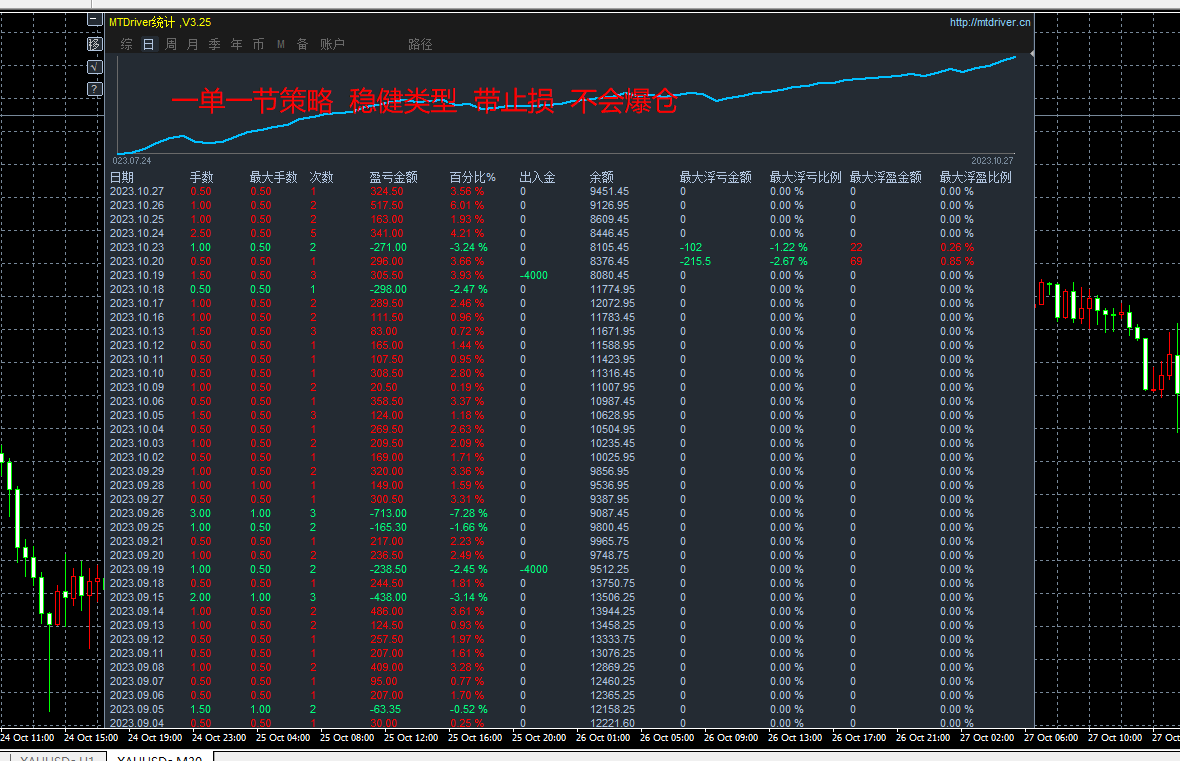1180x761 pixels.
Task: Select the M magic-number tab
Action: [281, 44]
